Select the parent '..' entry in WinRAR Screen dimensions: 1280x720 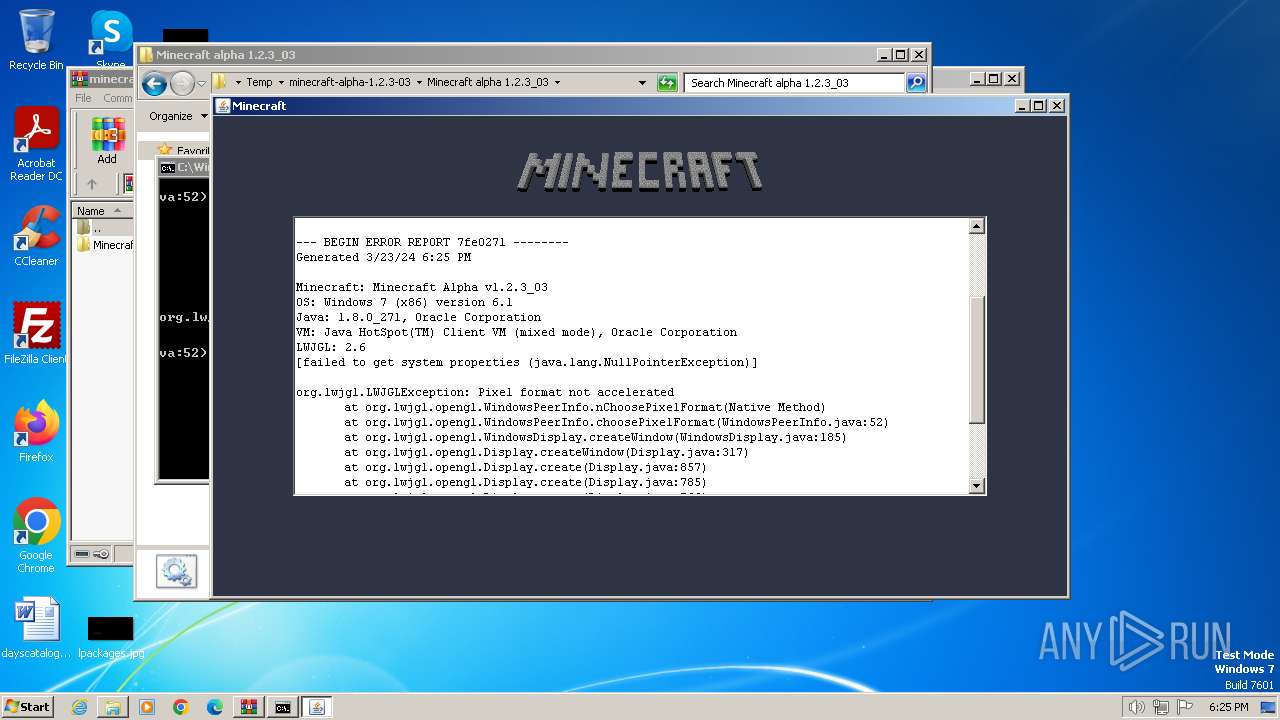click(89, 228)
